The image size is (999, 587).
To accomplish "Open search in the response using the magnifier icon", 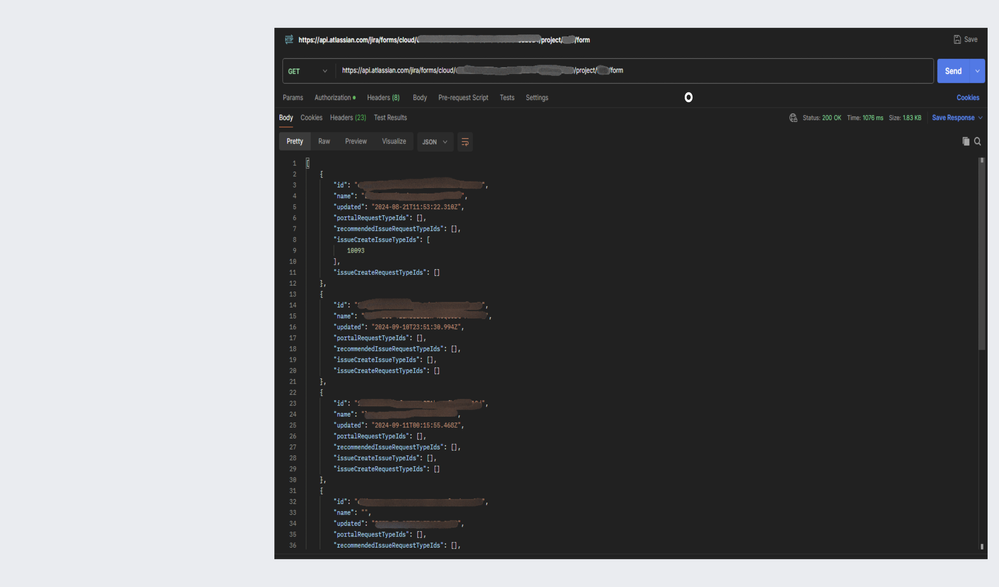I will click(977, 141).
